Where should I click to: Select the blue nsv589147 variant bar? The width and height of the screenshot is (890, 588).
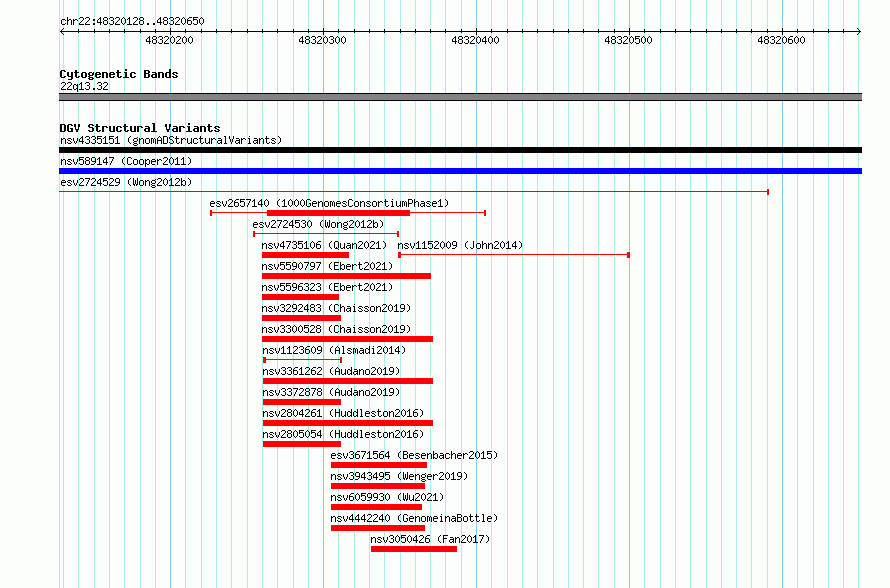[x=460, y=171]
